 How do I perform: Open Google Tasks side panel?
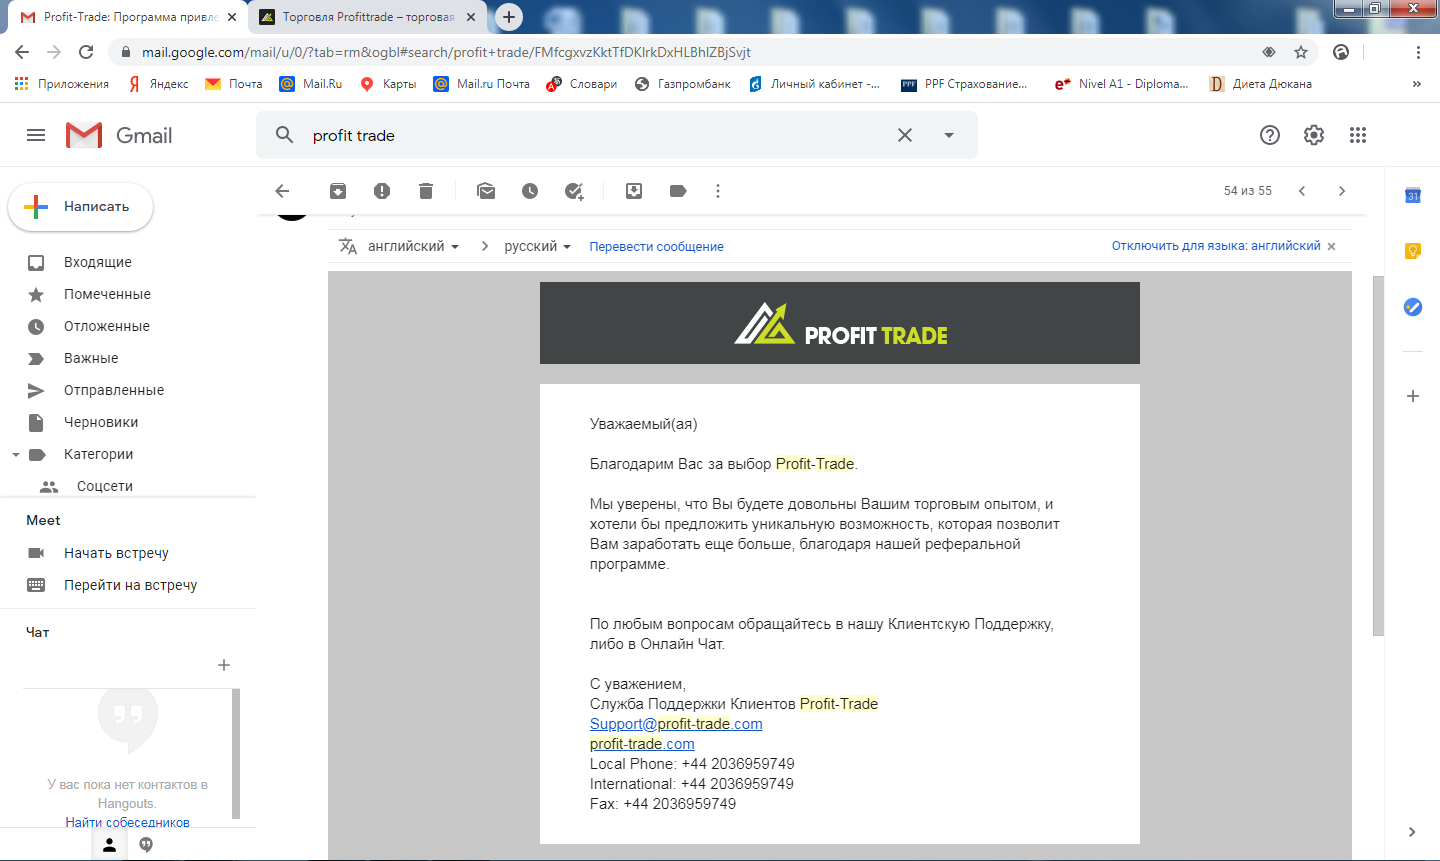click(1413, 307)
